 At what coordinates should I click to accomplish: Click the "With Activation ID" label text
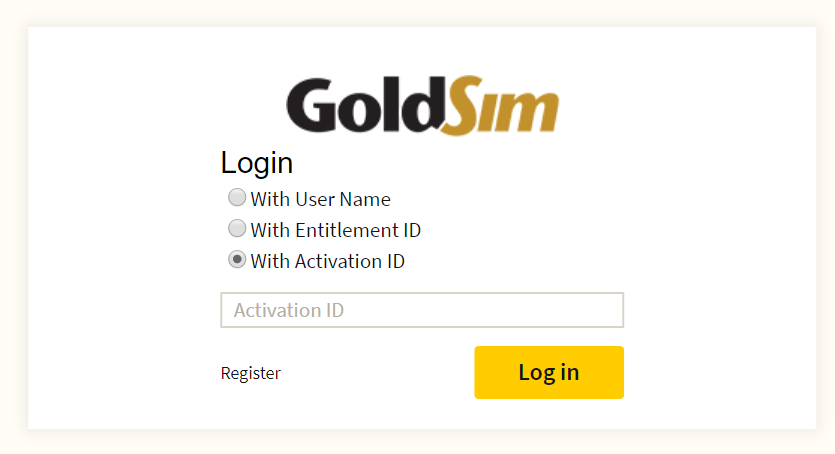(328, 261)
